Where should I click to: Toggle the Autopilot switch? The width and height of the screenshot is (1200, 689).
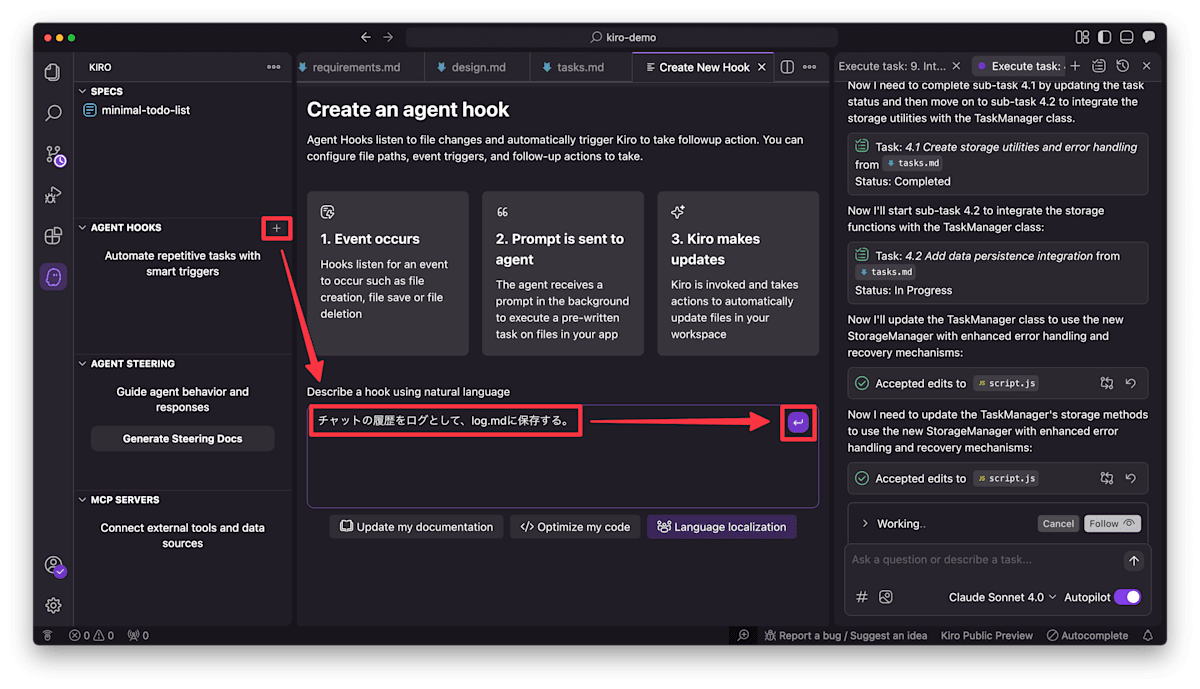1127,597
